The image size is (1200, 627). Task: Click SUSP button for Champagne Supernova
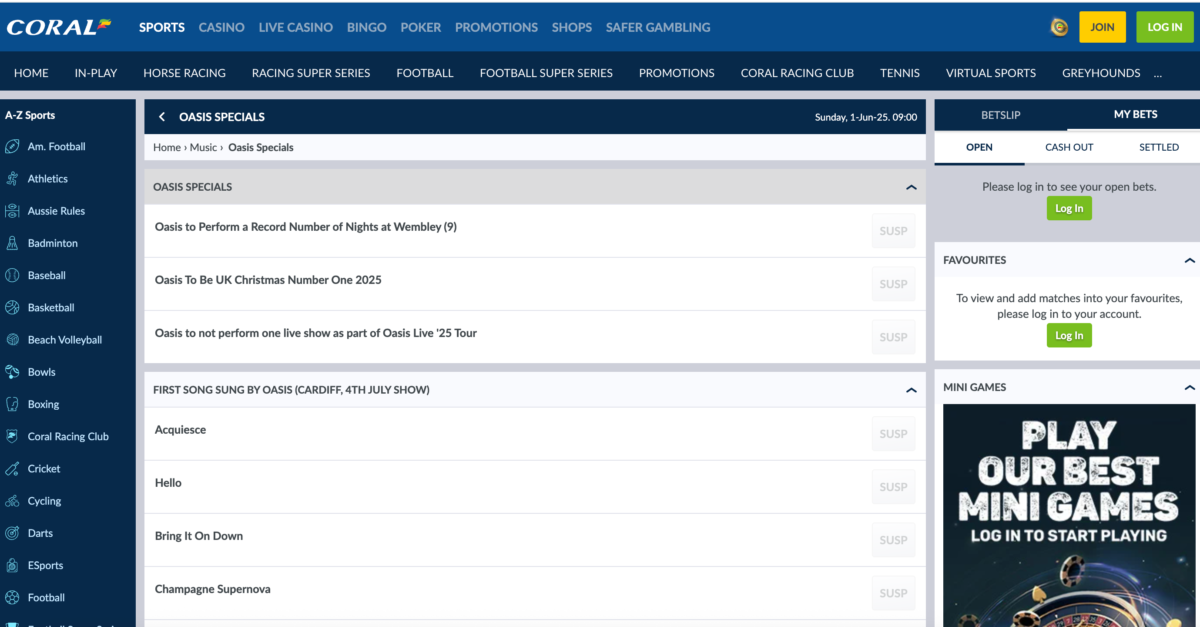[893, 593]
